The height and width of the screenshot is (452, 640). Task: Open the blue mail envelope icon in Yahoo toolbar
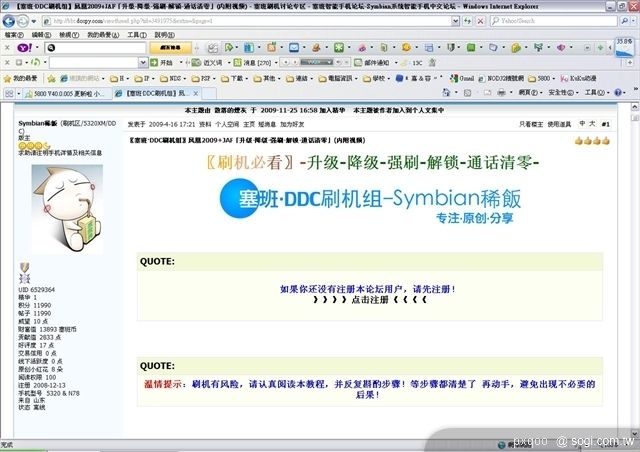click(x=294, y=48)
